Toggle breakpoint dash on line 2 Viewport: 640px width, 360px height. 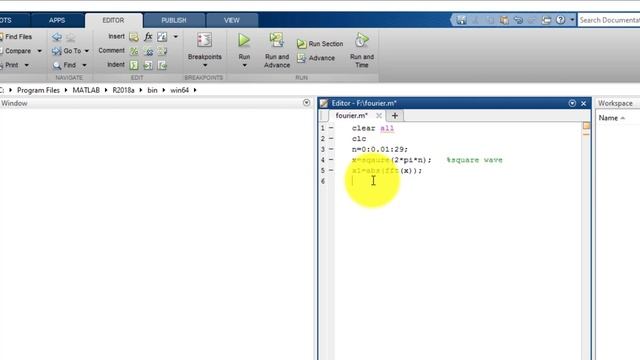(x=331, y=139)
